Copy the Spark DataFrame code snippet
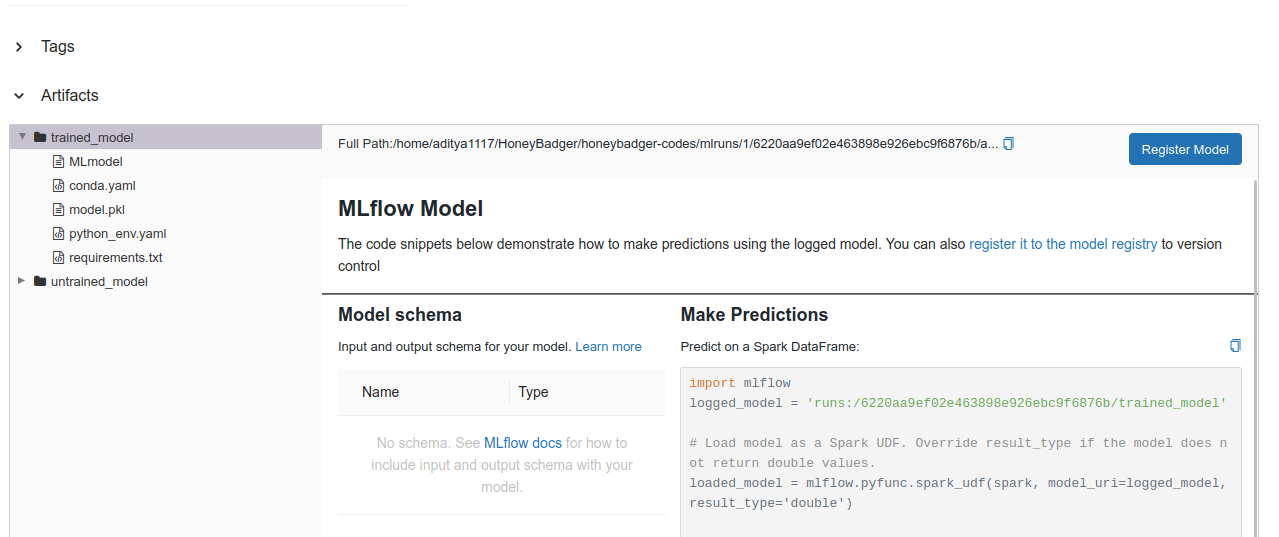 (x=1235, y=346)
